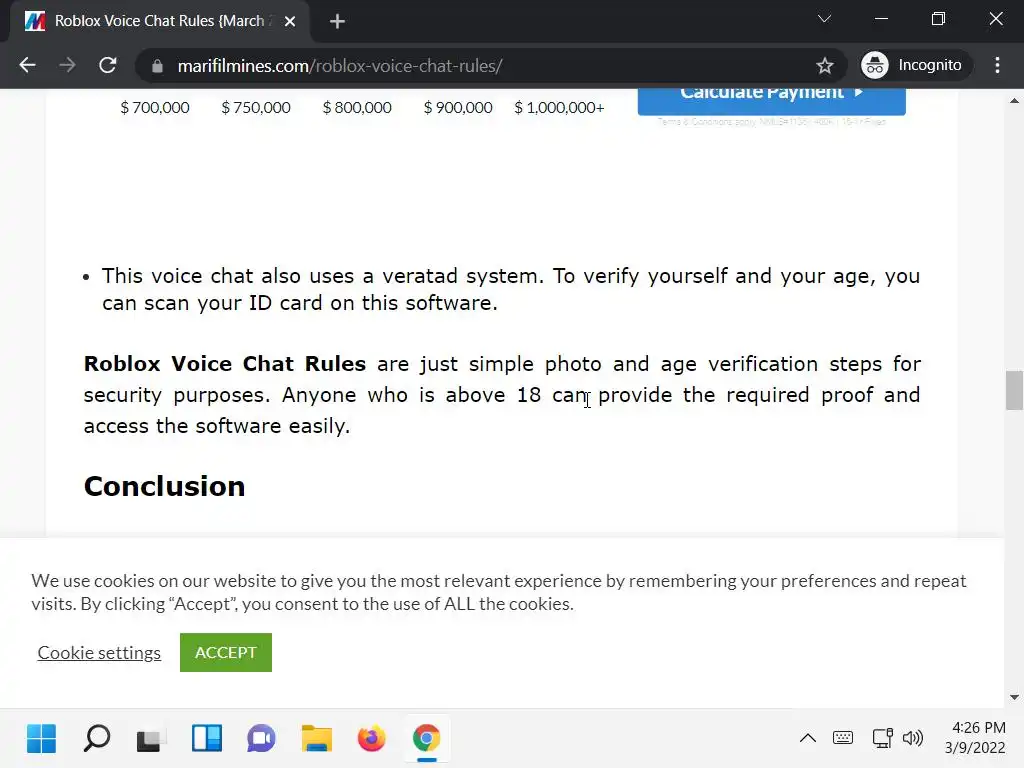Open Cookie settings link

pos(99,652)
